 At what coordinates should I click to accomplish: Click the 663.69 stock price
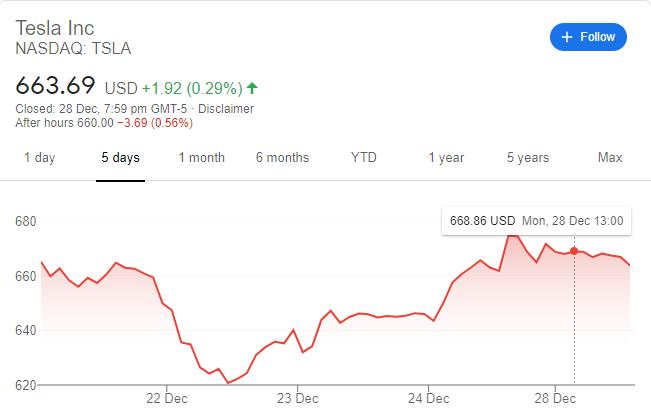tap(56, 85)
